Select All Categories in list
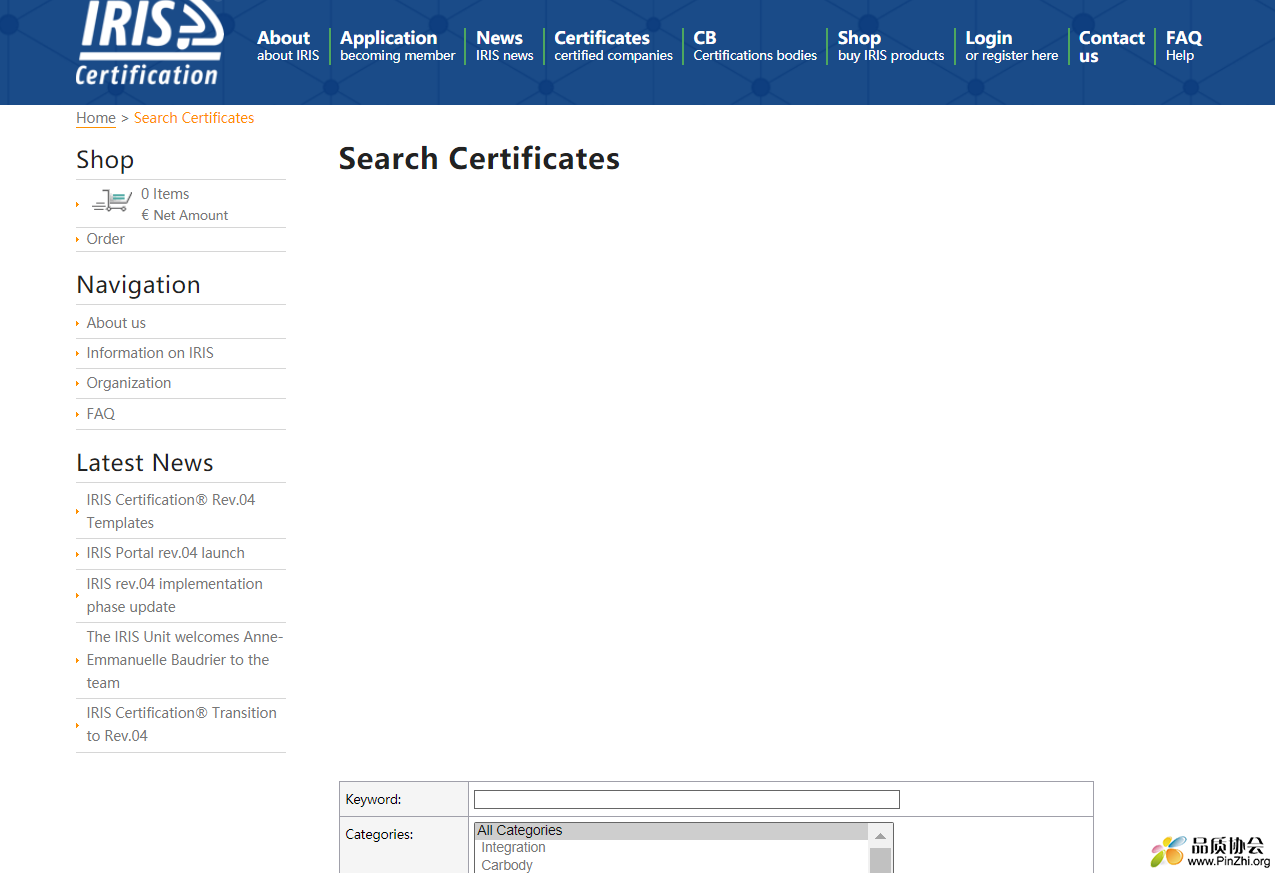 point(672,831)
